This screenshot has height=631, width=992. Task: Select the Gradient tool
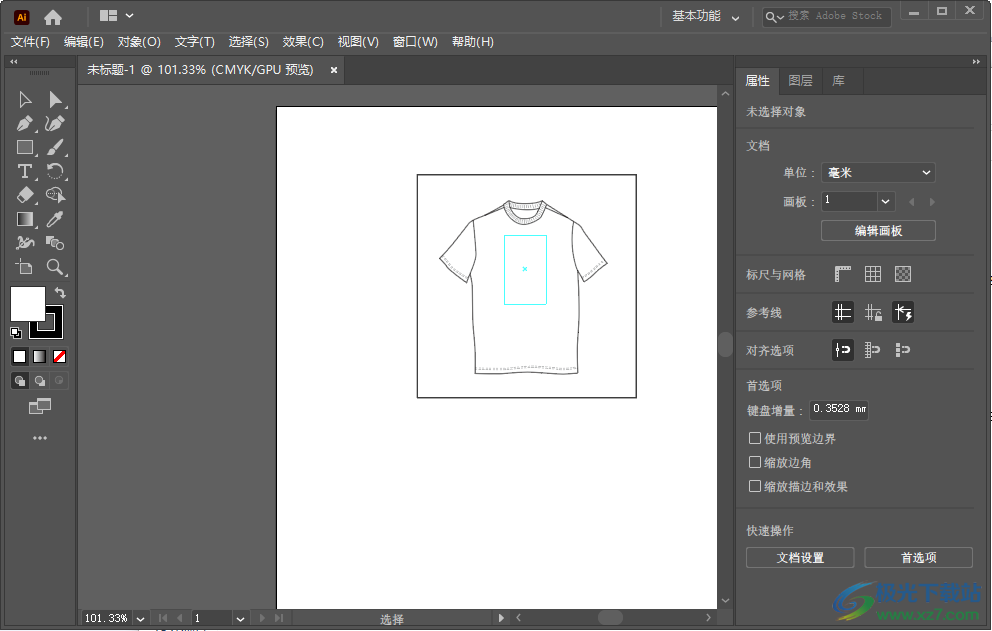tap(25, 219)
